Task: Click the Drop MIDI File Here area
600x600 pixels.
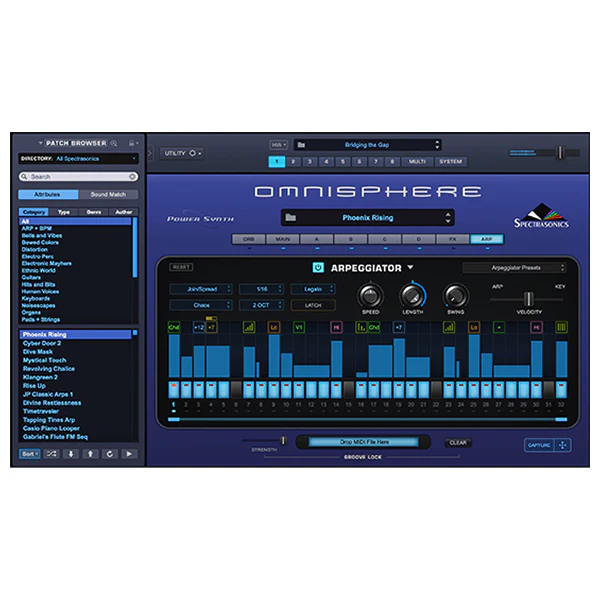Action: (364, 442)
